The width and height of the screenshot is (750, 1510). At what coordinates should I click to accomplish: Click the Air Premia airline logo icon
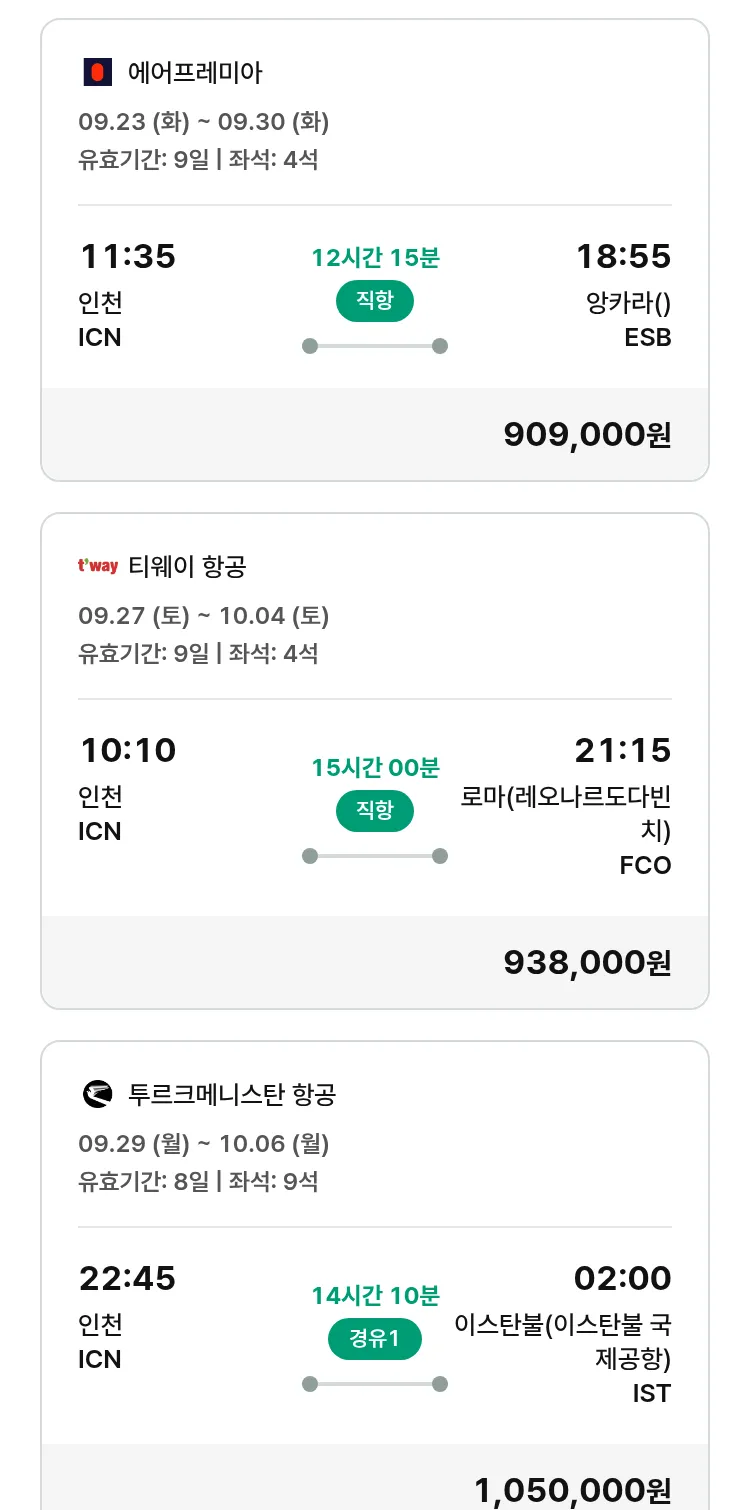coord(97,72)
